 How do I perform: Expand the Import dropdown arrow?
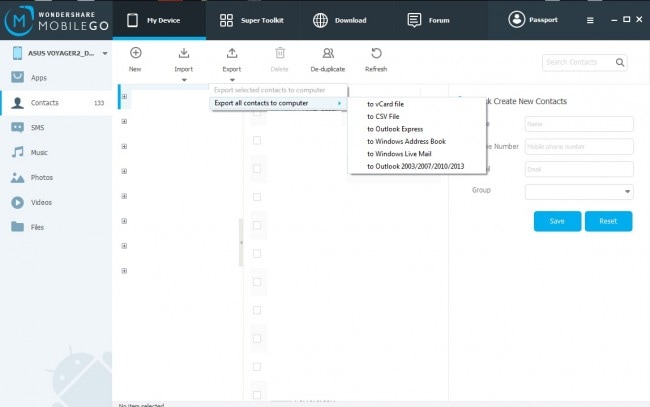coord(184,80)
